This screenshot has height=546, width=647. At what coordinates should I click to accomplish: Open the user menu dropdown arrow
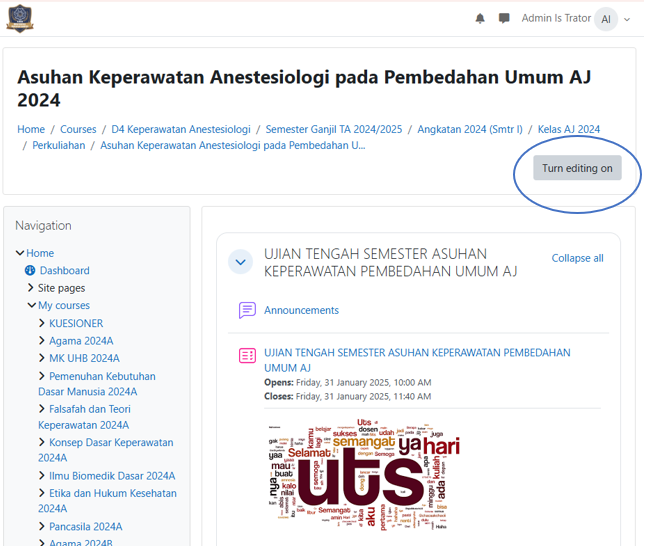pos(627,20)
